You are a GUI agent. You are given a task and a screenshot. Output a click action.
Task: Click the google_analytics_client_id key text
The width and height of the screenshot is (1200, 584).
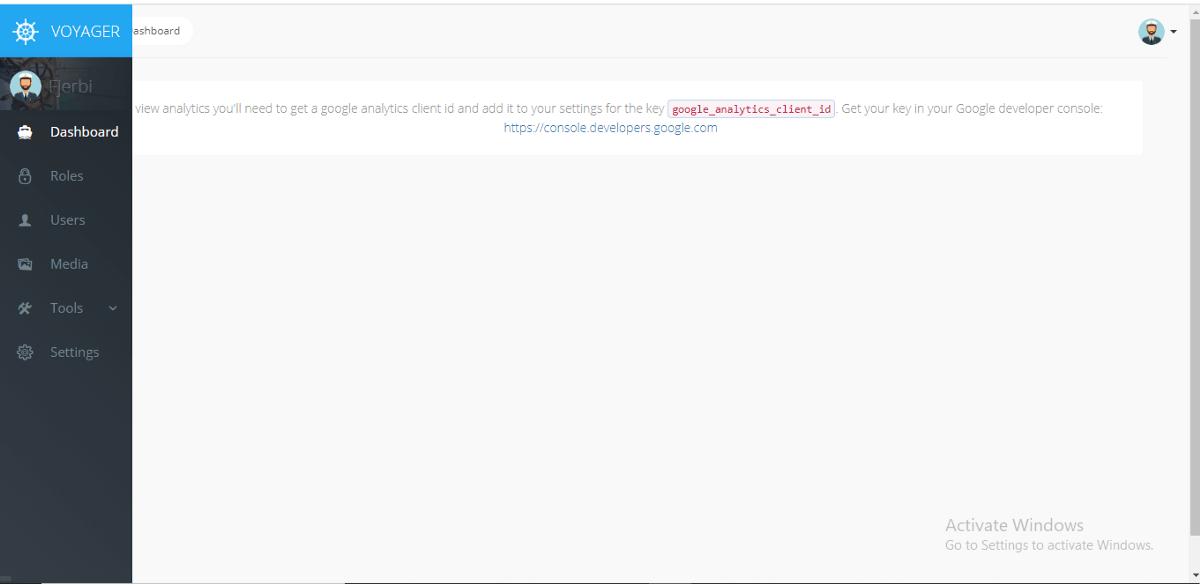click(751, 108)
